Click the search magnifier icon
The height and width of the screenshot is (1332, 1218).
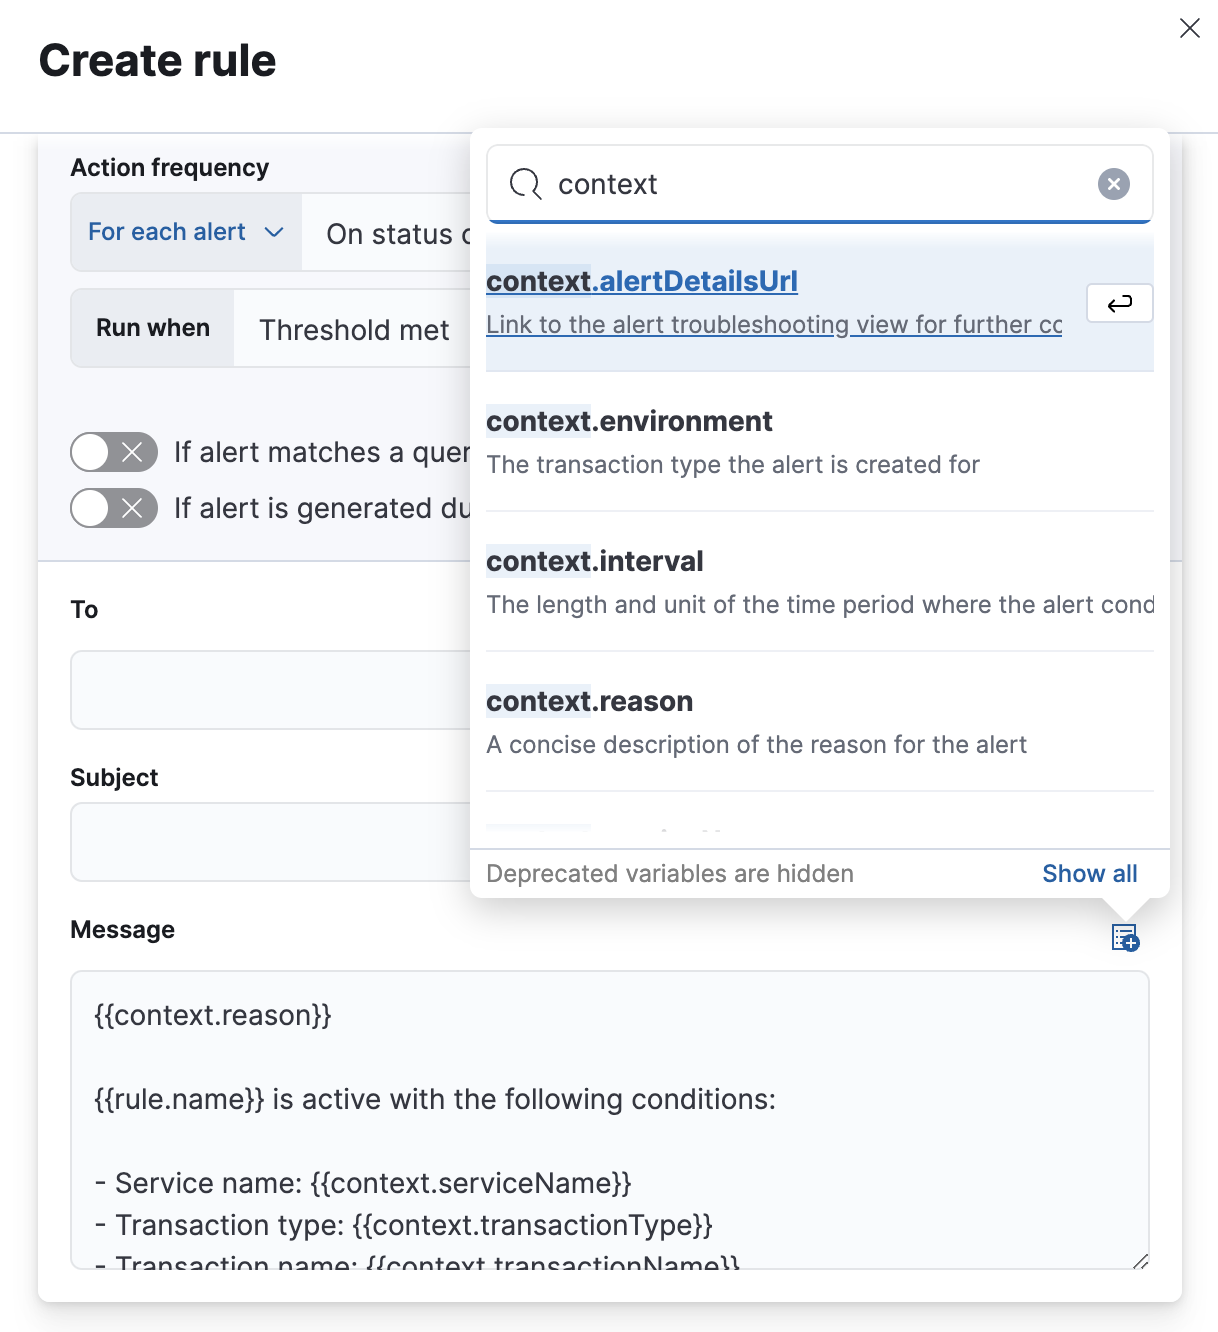525,184
